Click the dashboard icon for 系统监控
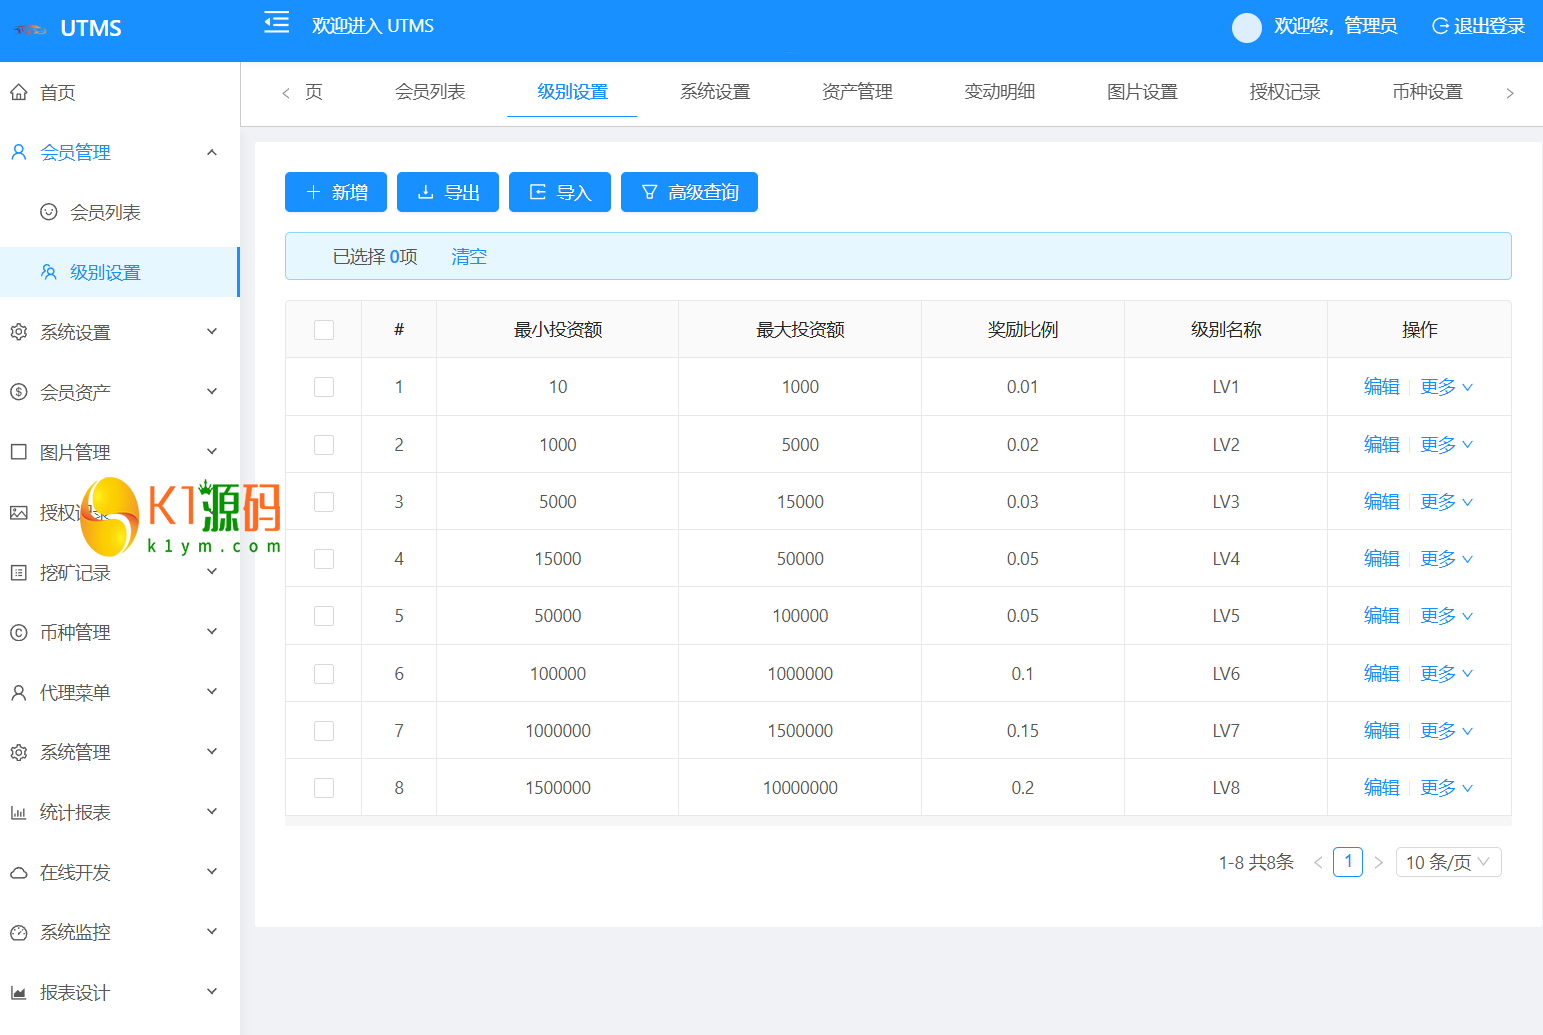Viewport: 1543px width, 1035px height. point(18,932)
